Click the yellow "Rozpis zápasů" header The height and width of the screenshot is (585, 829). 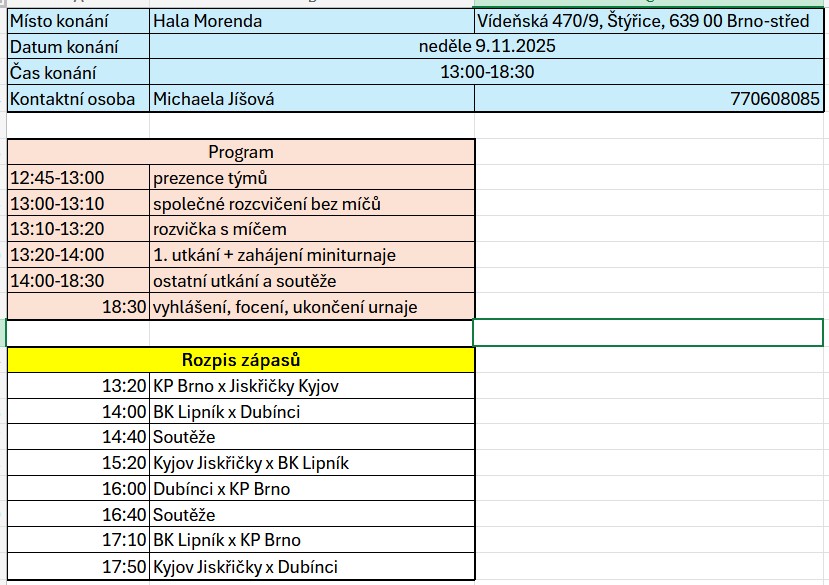pos(240,360)
